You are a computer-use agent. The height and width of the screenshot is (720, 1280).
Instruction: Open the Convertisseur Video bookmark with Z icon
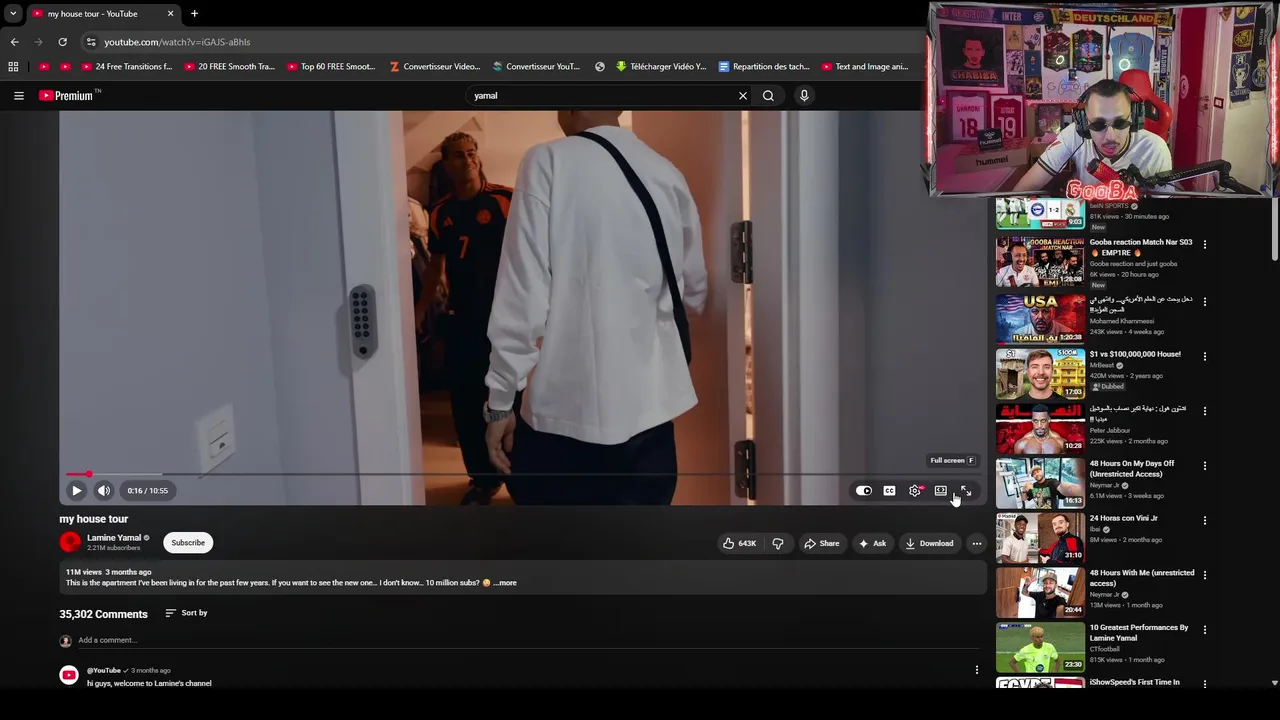tap(435, 67)
